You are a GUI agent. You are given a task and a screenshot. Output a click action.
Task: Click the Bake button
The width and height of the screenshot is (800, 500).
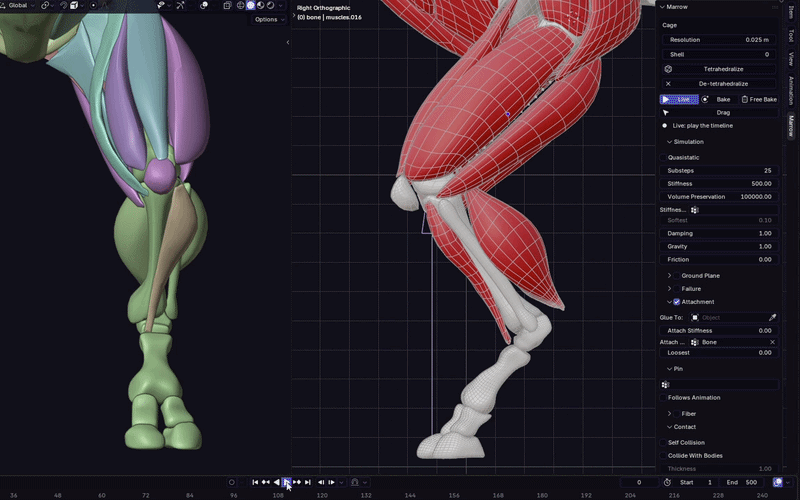[x=718, y=99]
